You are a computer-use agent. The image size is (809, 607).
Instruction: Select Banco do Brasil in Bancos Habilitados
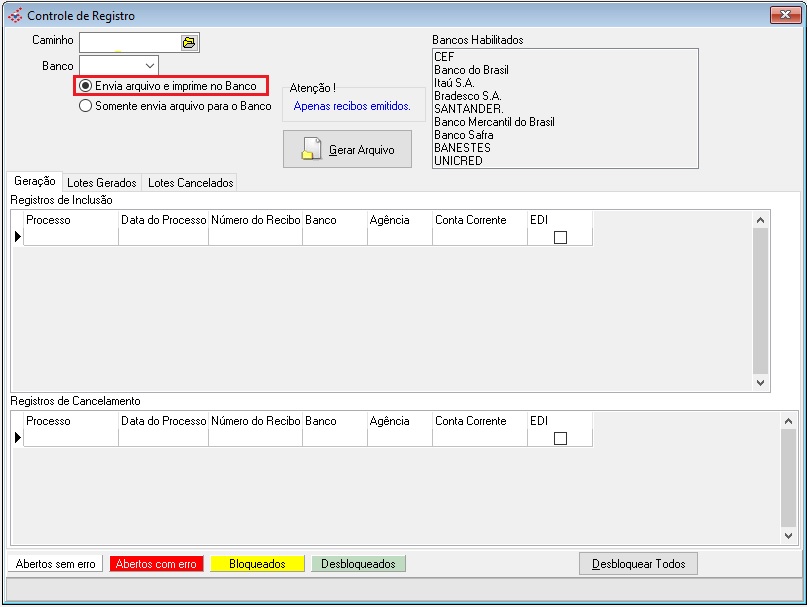pyautogui.click(x=471, y=70)
